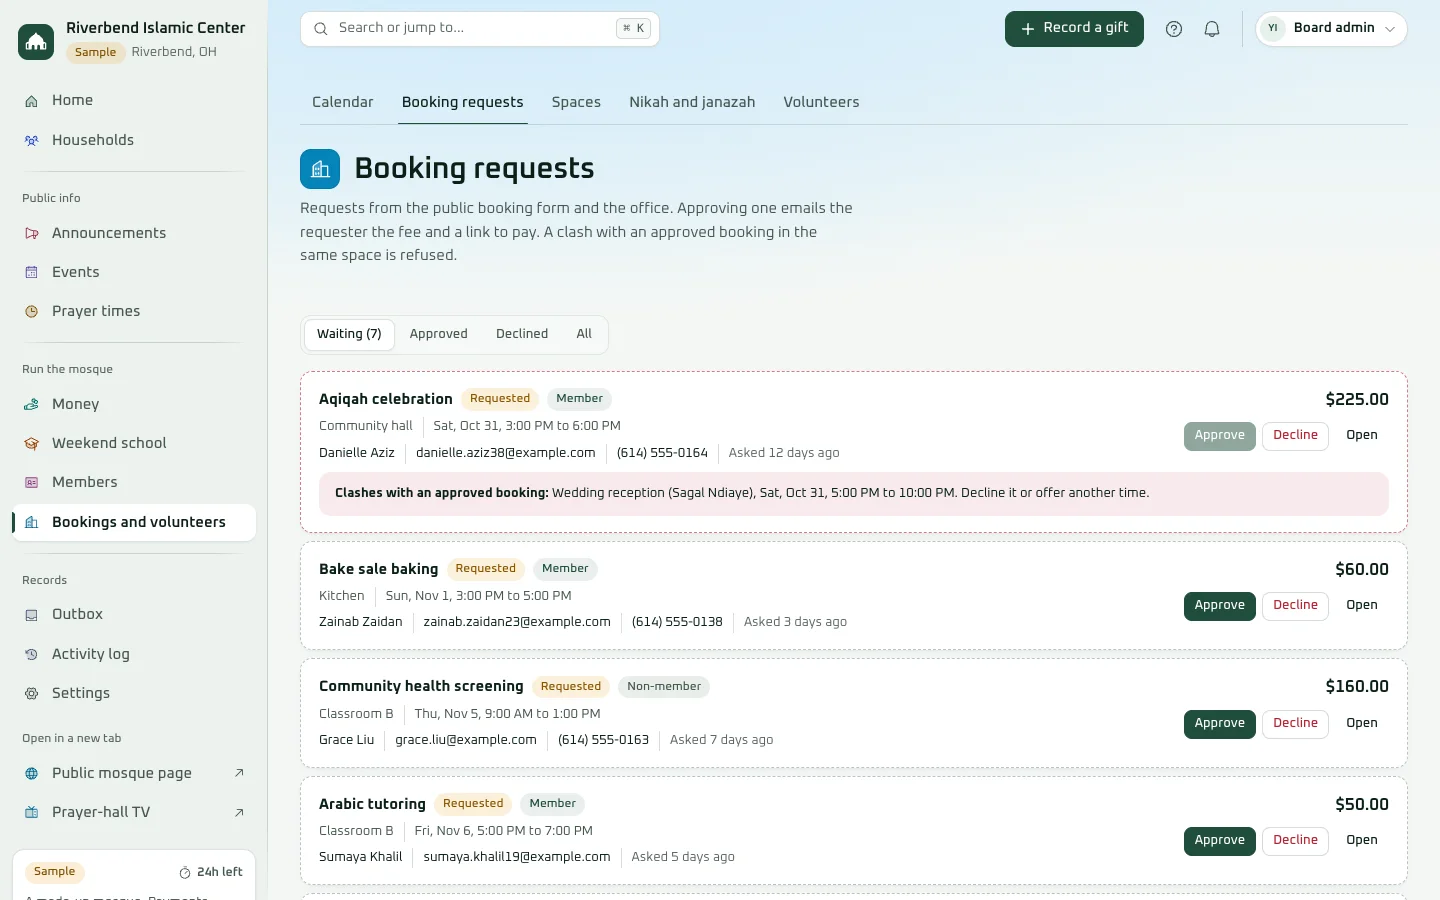The width and height of the screenshot is (1440, 900).
Task: Click the Prayer-hall TV external arrow
Action: click(239, 813)
